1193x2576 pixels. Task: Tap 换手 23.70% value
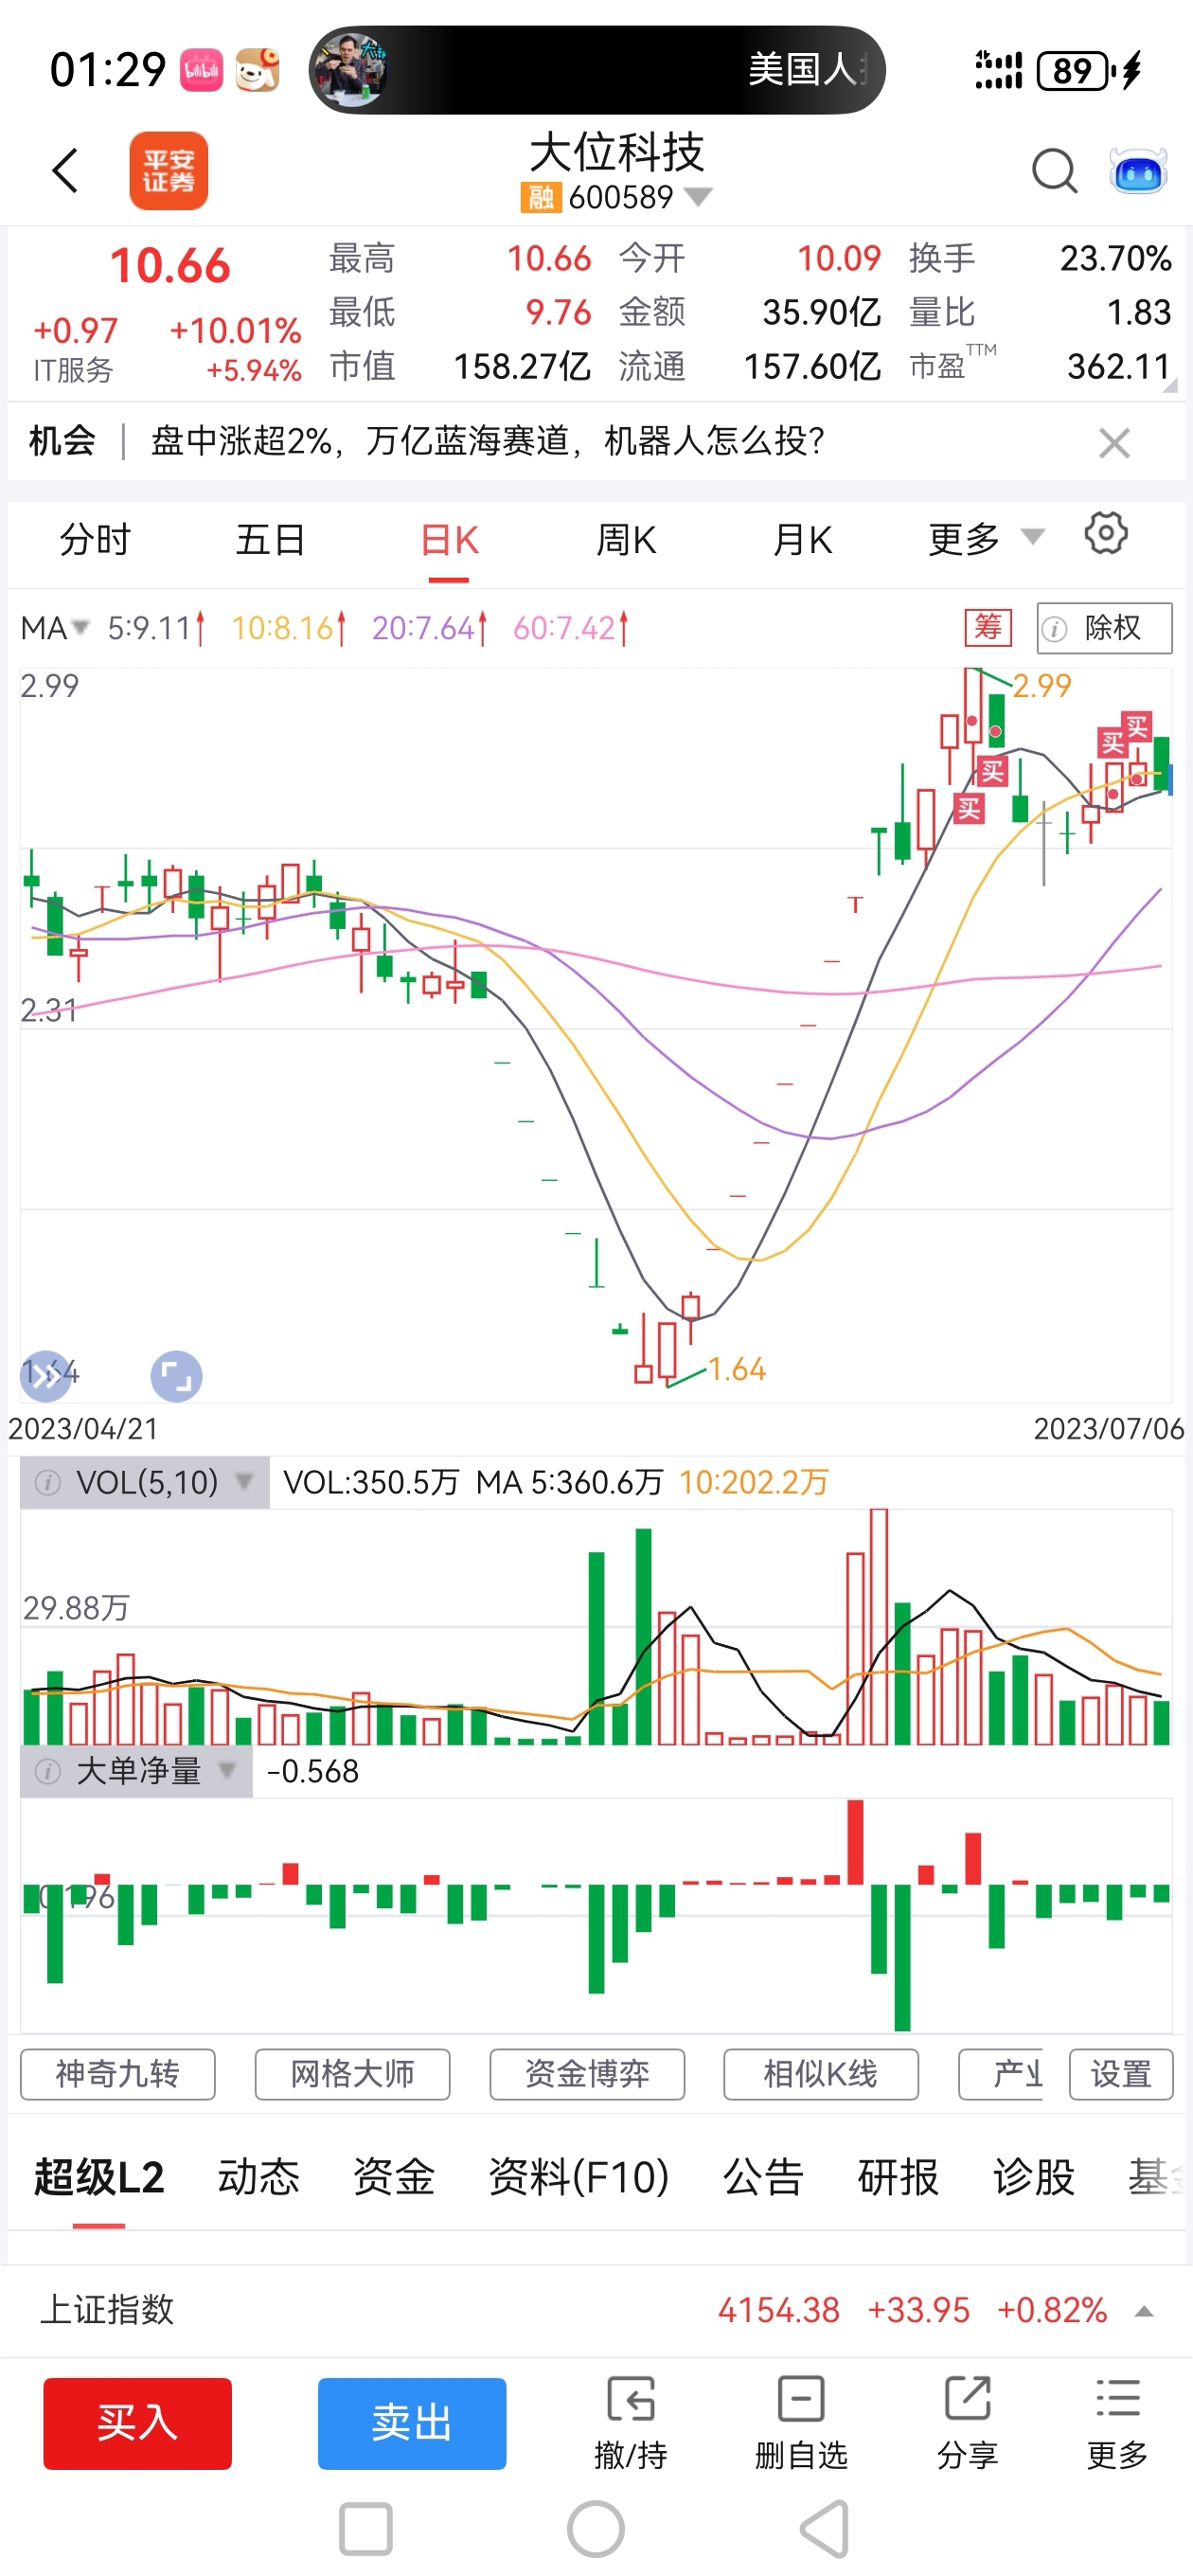1115,258
